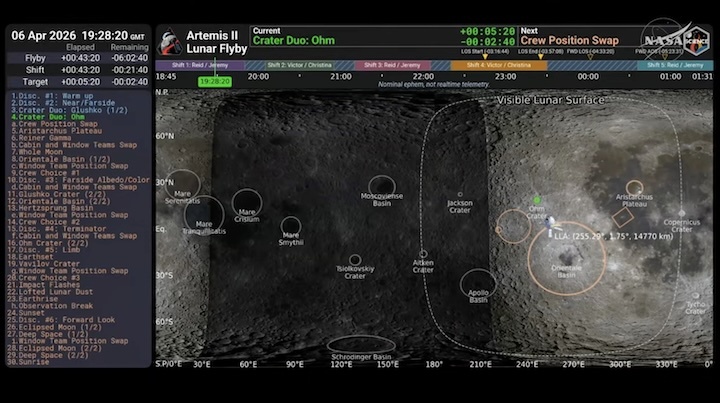Select Shift 4: Victor / Christina bar
Image resolution: width=720 pixels, height=403 pixels.
(x=499, y=65)
